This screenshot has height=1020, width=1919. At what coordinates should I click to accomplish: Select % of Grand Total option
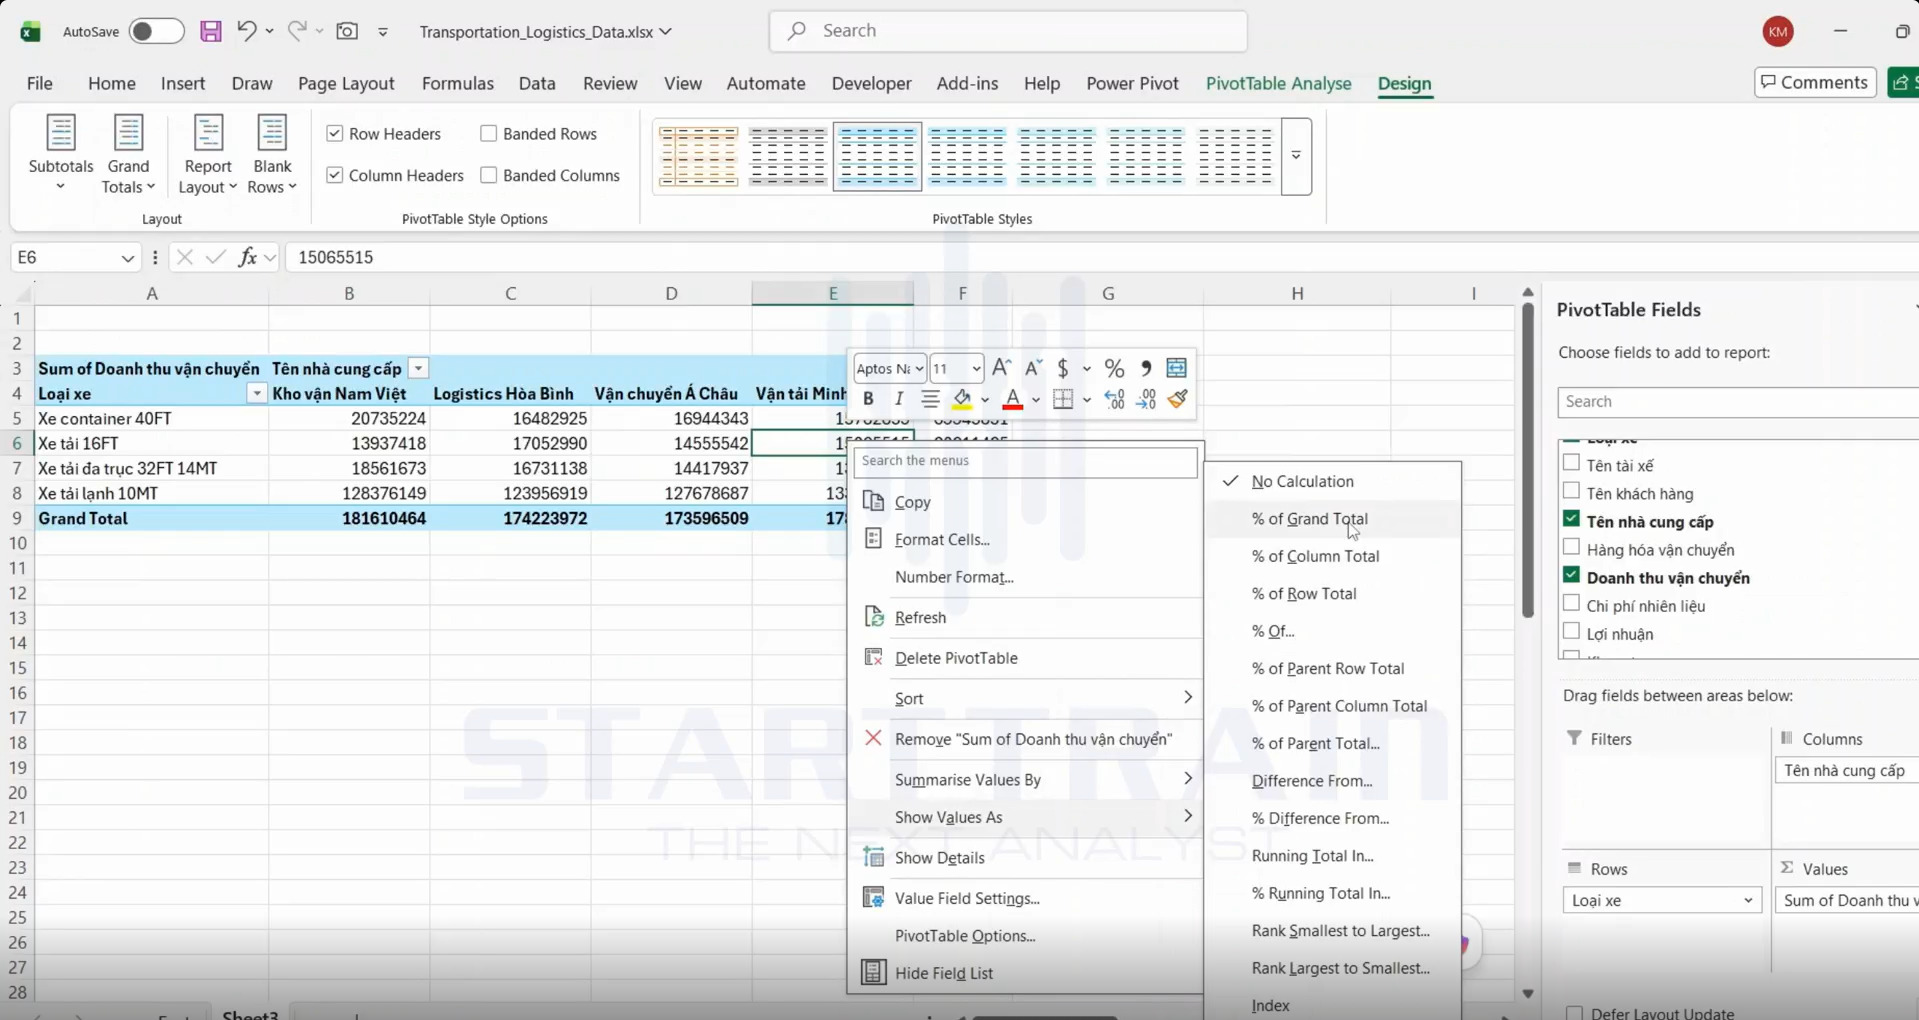click(x=1309, y=519)
